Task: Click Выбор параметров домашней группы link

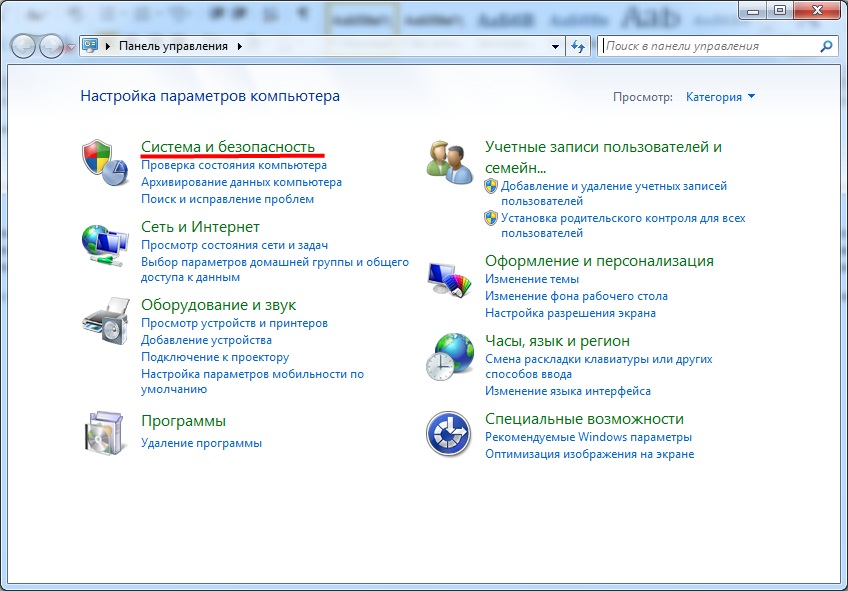Action: (275, 269)
